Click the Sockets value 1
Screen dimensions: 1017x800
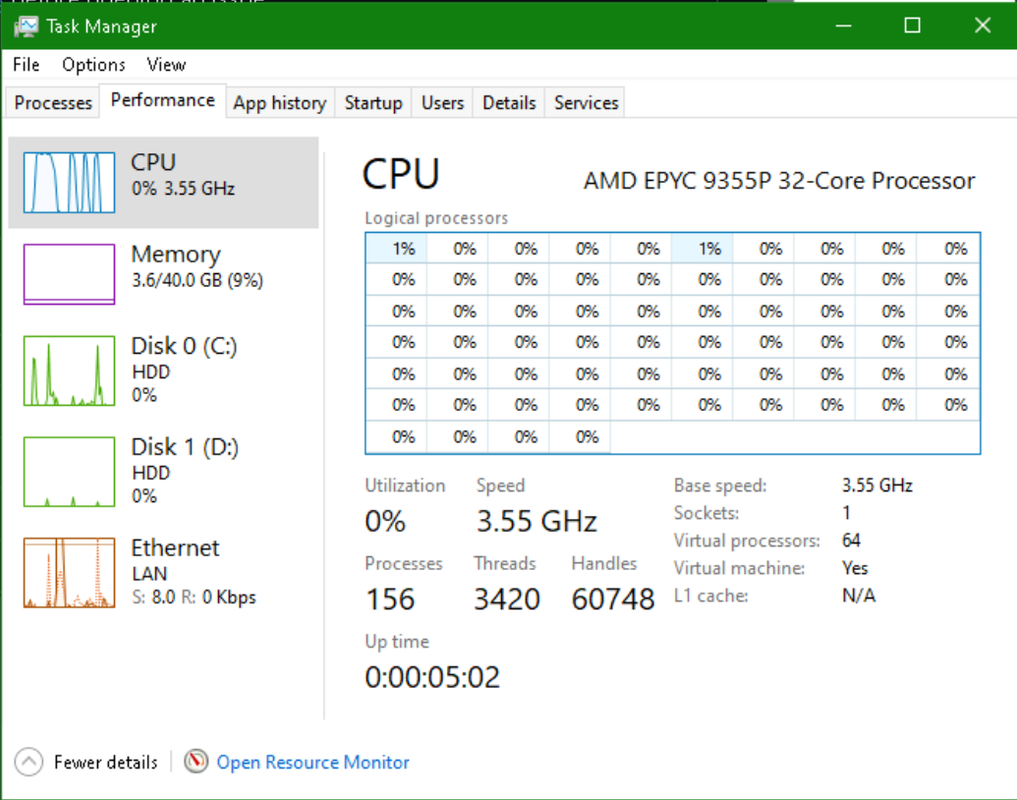click(846, 513)
